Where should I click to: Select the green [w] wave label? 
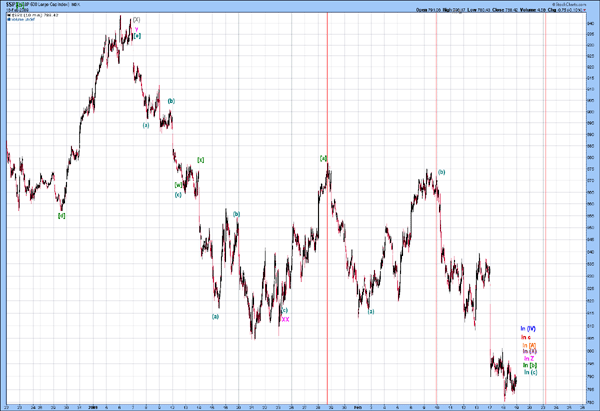click(178, 185)
